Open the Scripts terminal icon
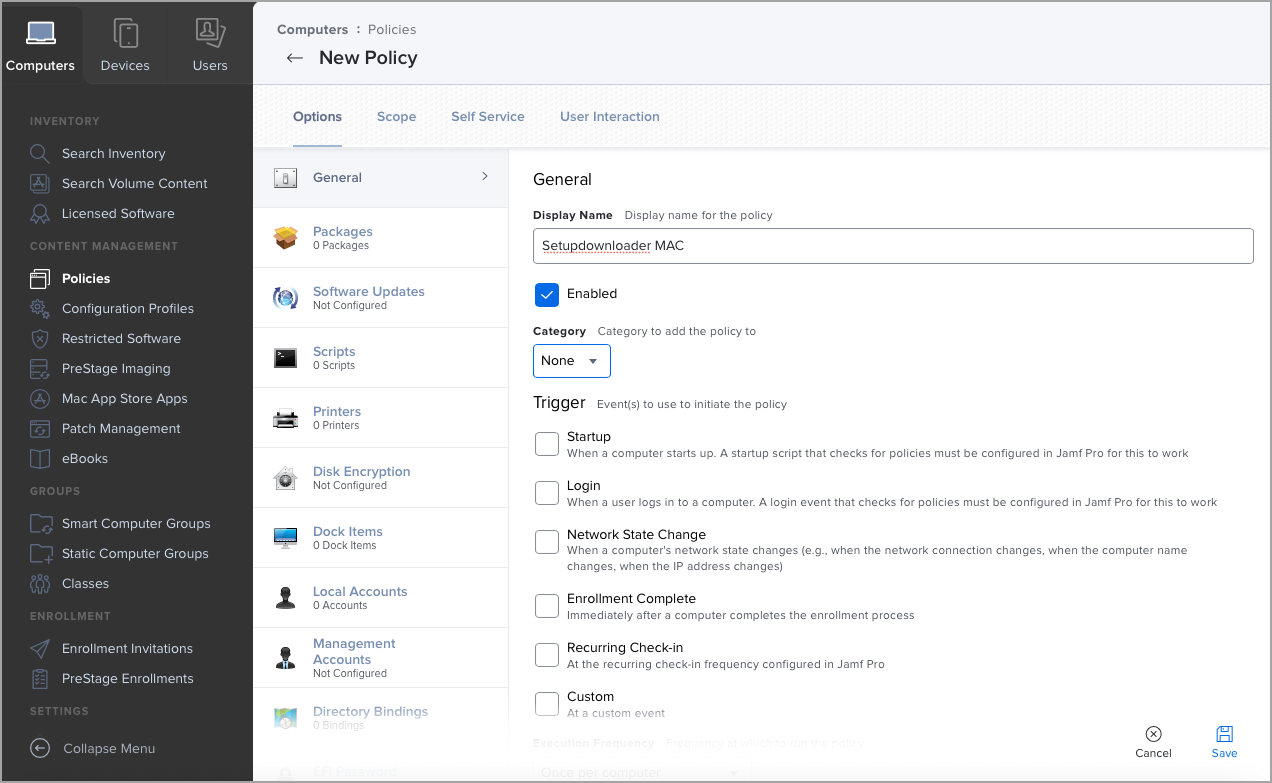The height and width of the screenshot is (783, 1272). (286, 358)
